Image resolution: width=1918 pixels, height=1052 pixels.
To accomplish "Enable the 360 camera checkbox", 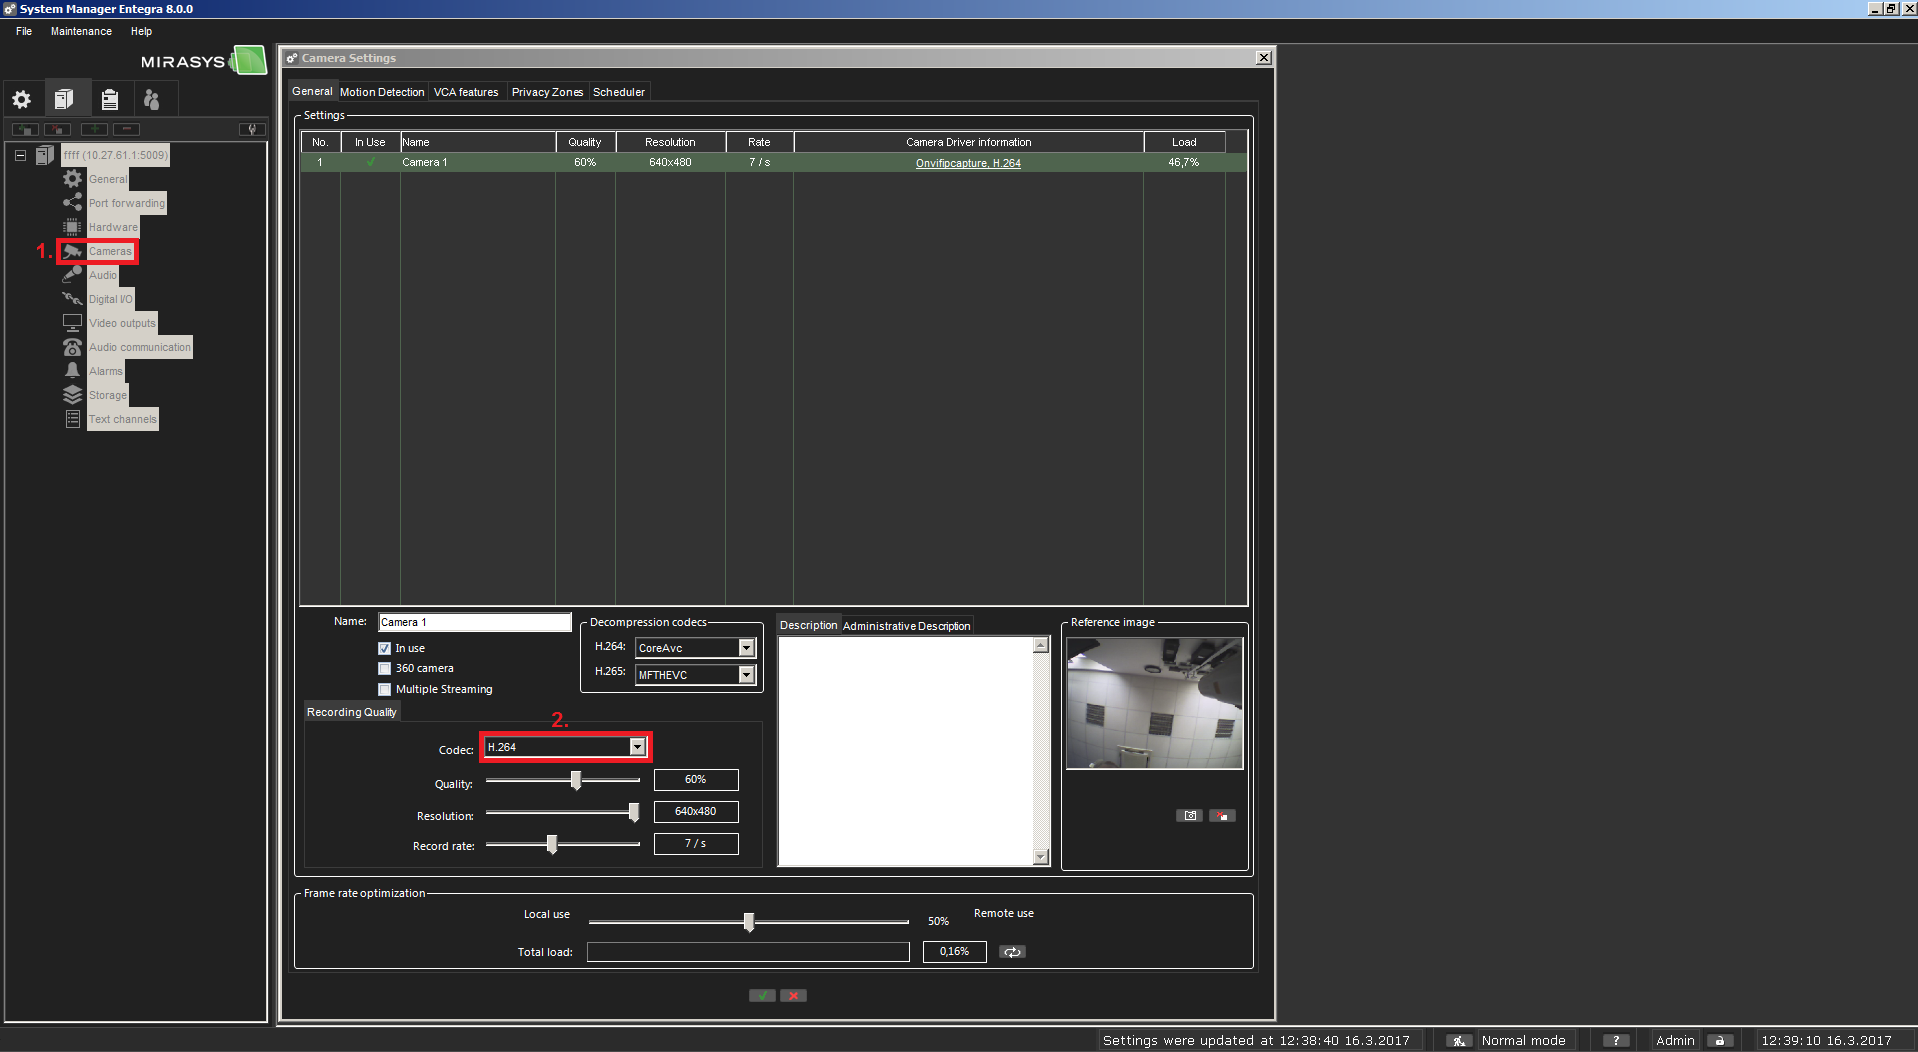I will click(385, 669).
